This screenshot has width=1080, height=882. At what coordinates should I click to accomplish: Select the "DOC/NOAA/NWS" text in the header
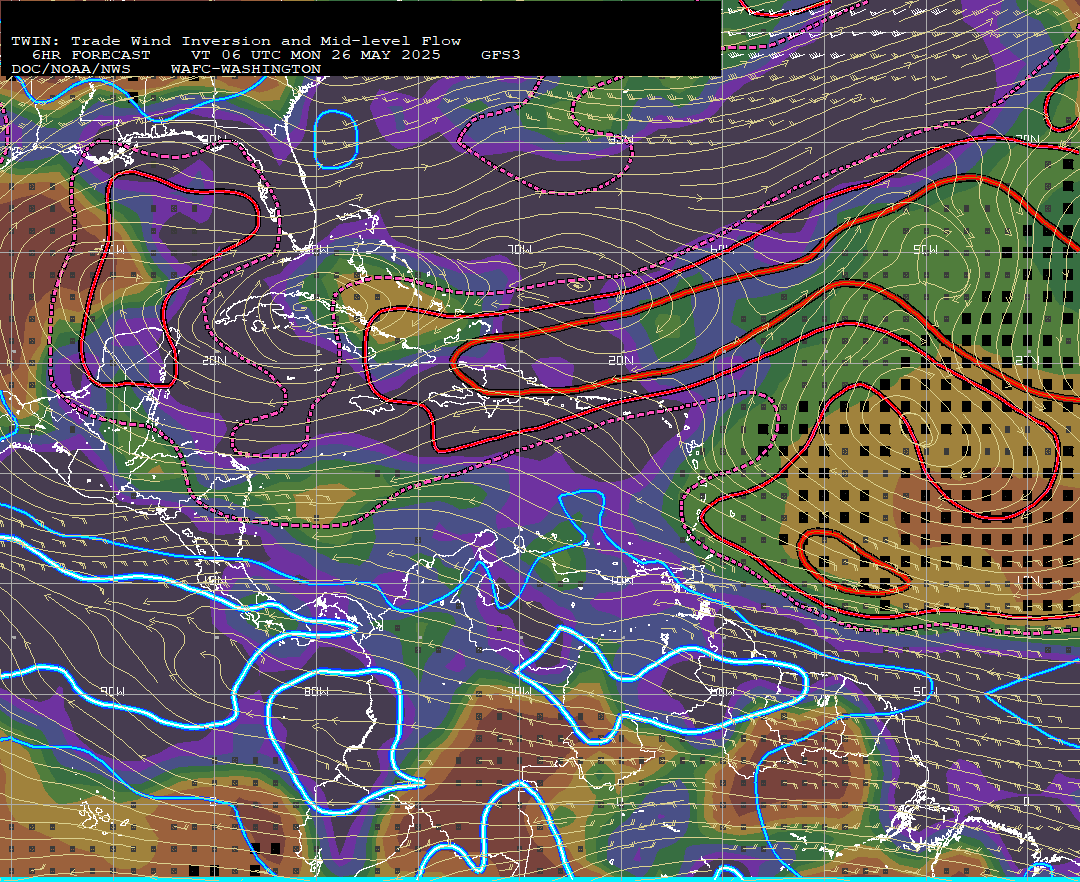[71, 70]
